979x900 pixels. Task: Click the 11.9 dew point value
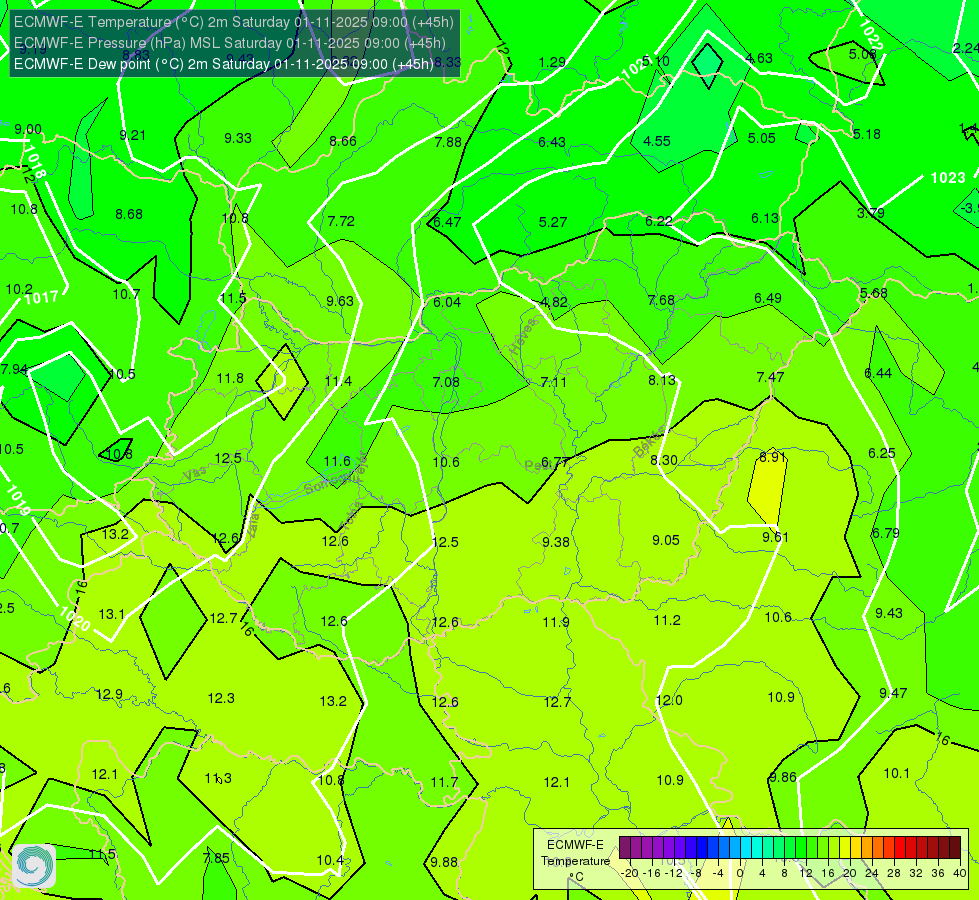click(556, 622)
